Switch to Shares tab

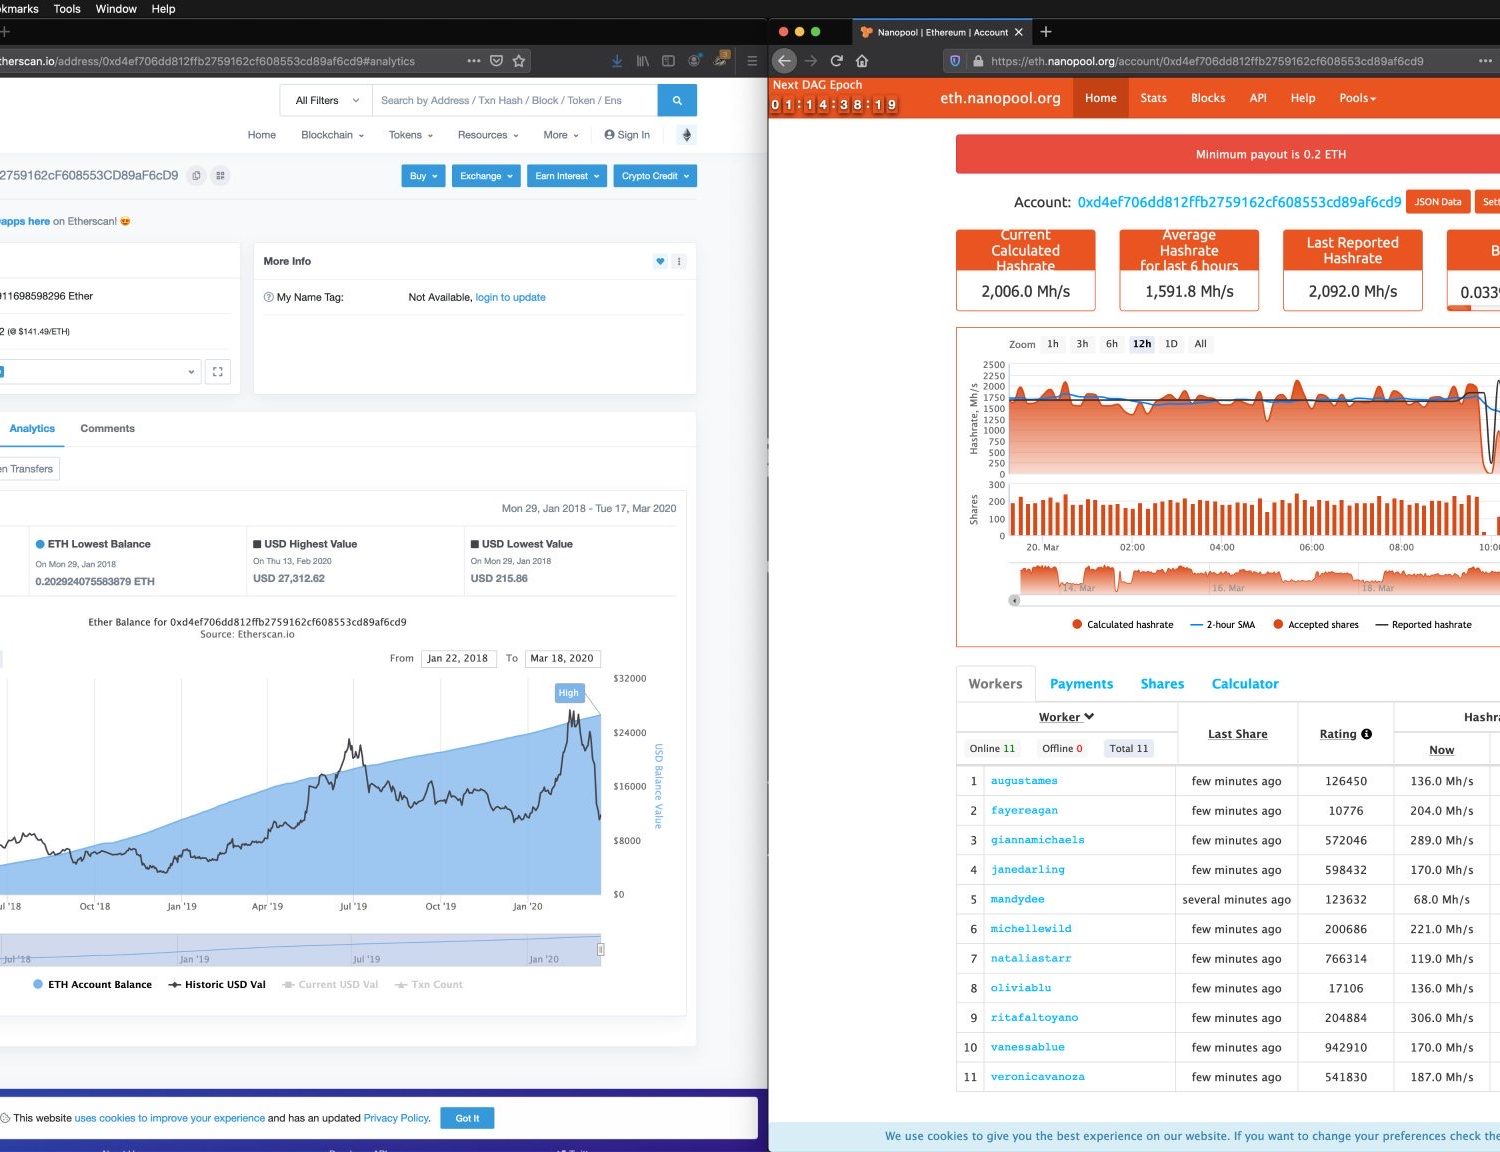1162,684
